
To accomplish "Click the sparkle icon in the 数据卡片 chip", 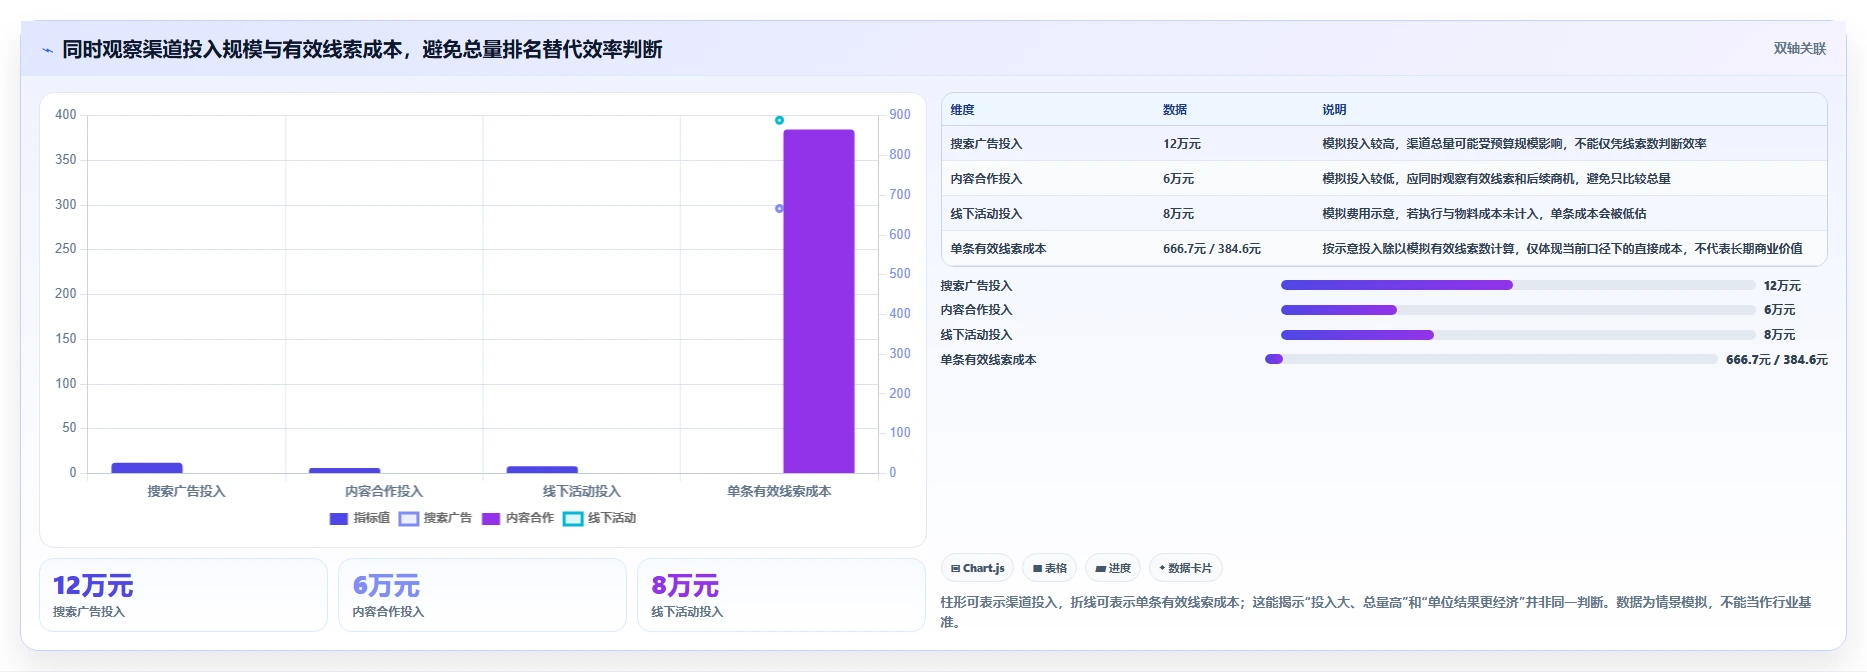I will click(x=1162, y=568).
